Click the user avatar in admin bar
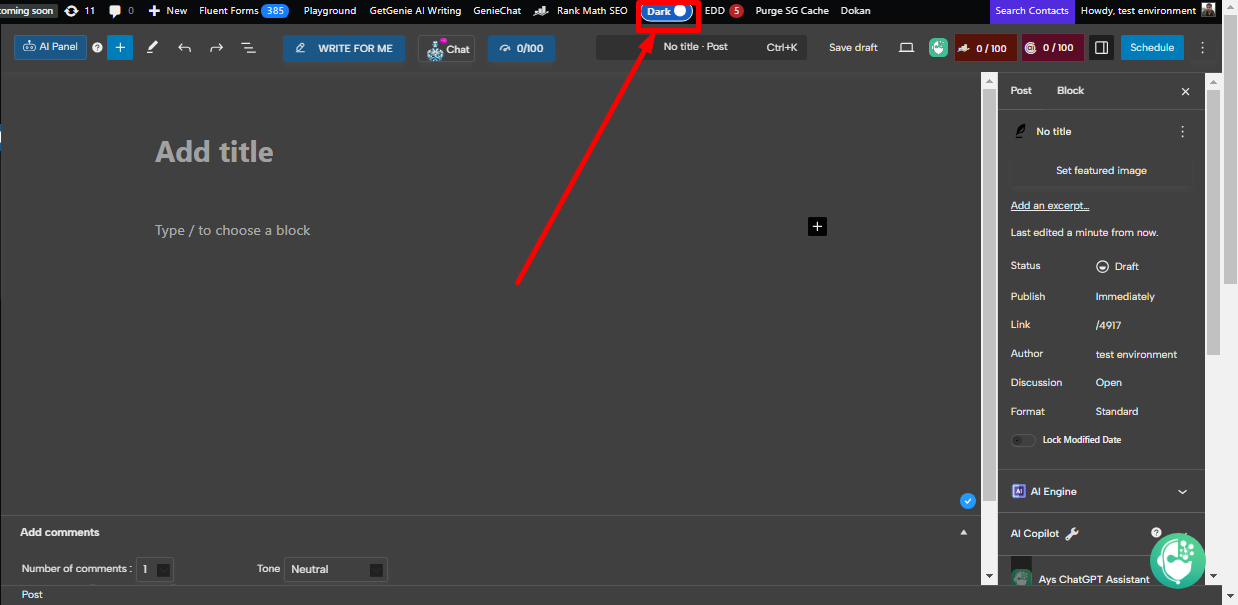 click(x=1209, y=11)
